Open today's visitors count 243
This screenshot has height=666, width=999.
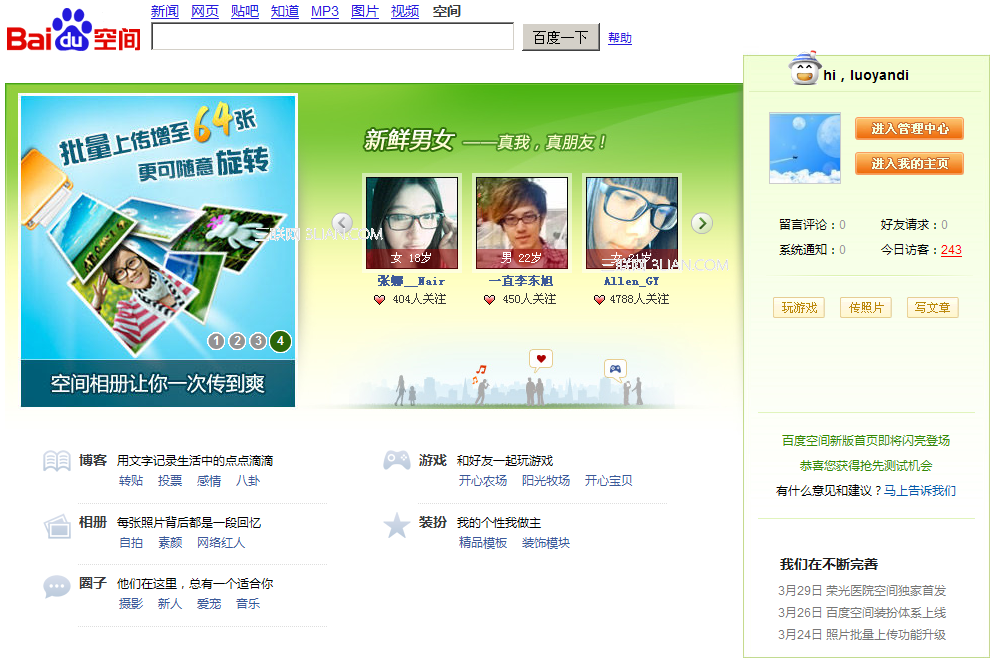951,250
